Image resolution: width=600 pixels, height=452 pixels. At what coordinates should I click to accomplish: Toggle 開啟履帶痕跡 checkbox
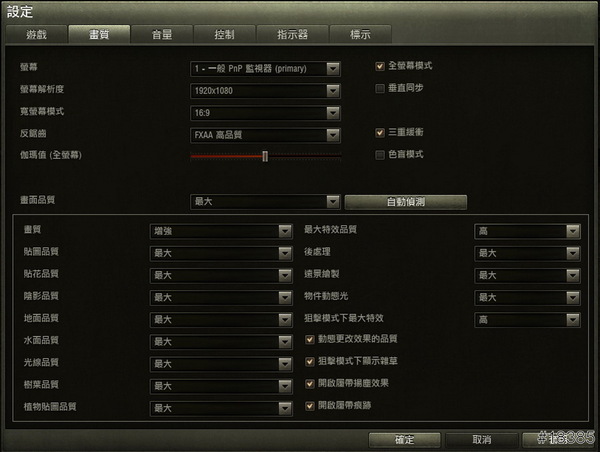click(x=310, y=406)
